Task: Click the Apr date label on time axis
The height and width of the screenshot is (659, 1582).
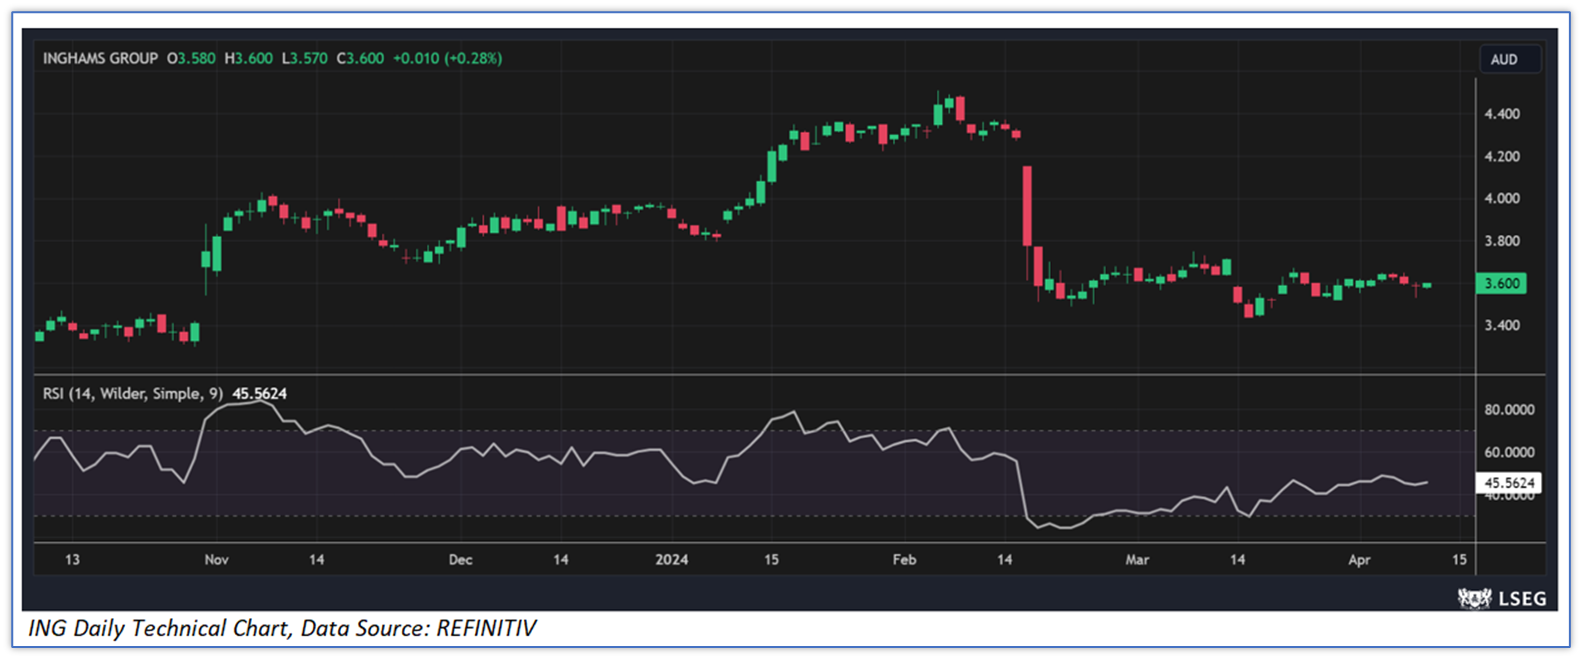Action: 1359,559
